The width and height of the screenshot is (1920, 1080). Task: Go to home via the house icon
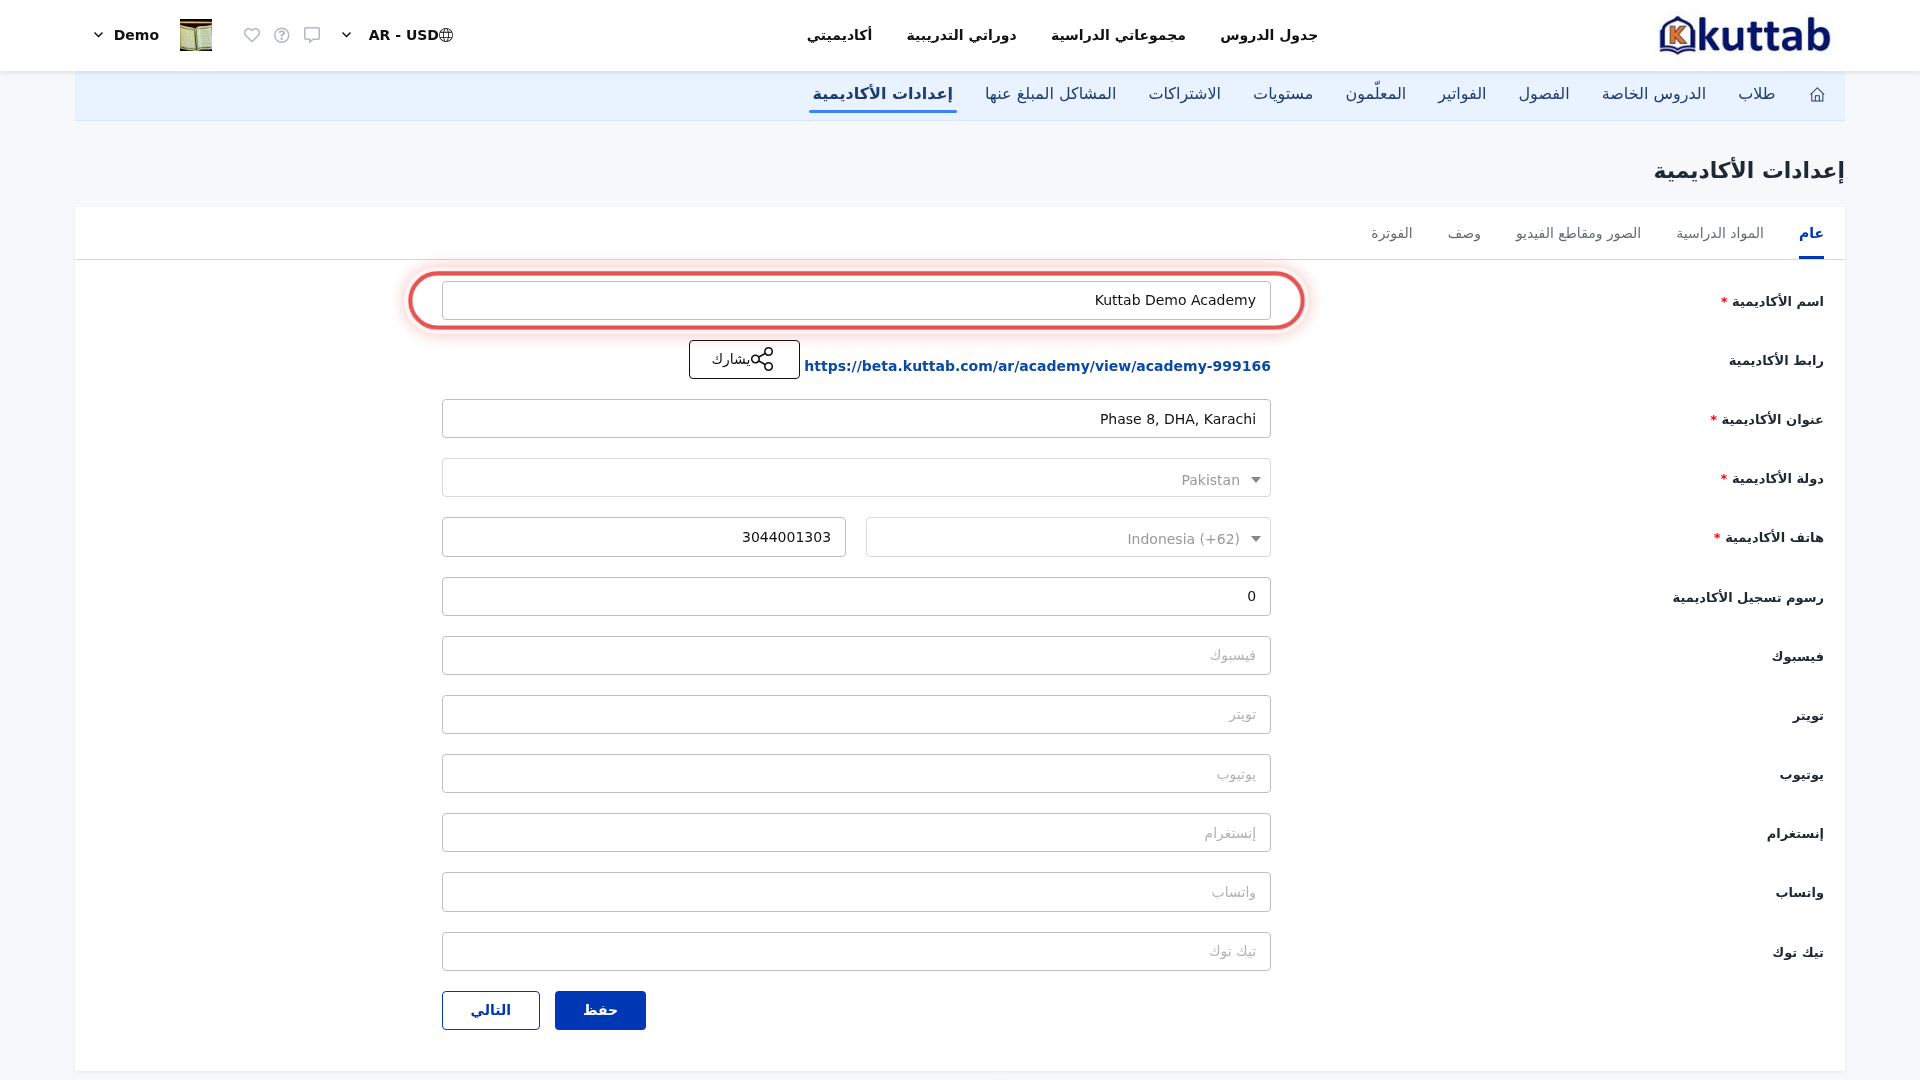coord(1817,94)
